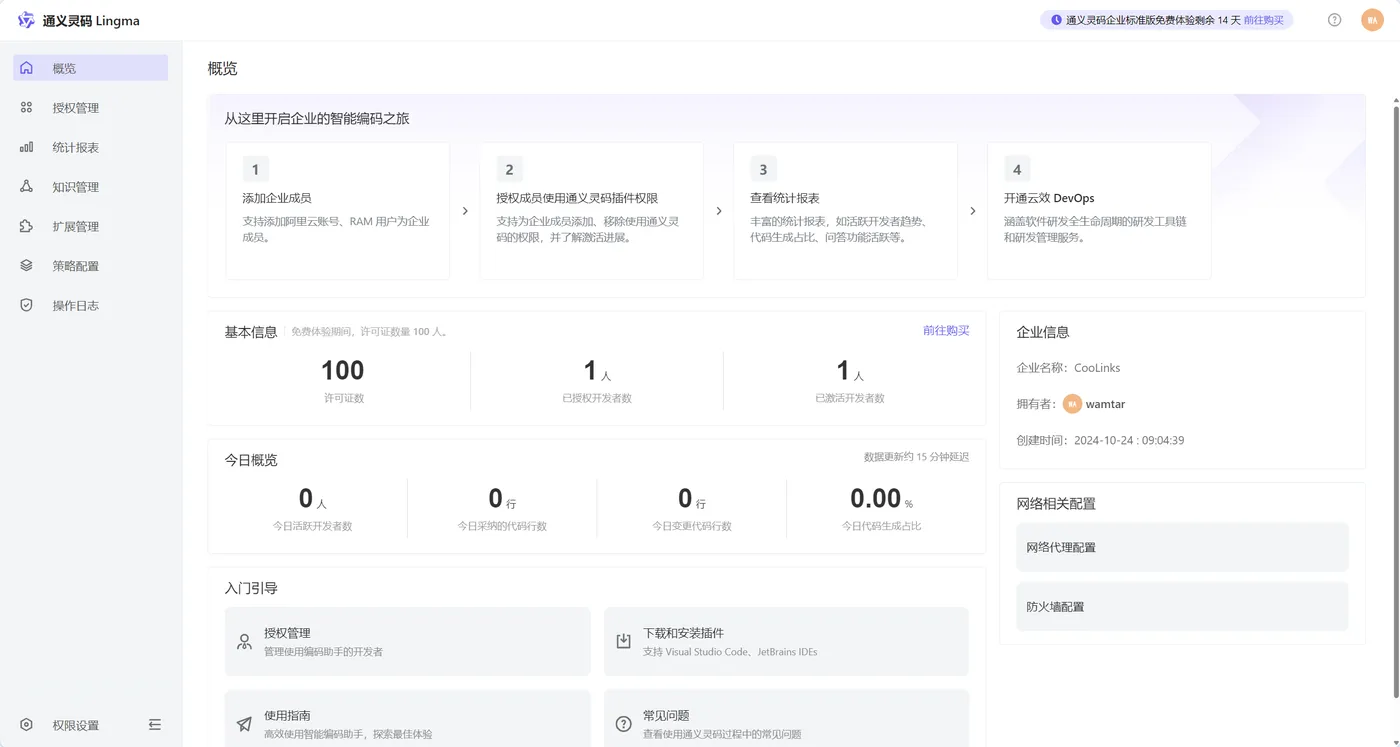Open 使用指南 guide card
Image resolution: width=1400 pixels, height=747 pixels.
[407, 719]
